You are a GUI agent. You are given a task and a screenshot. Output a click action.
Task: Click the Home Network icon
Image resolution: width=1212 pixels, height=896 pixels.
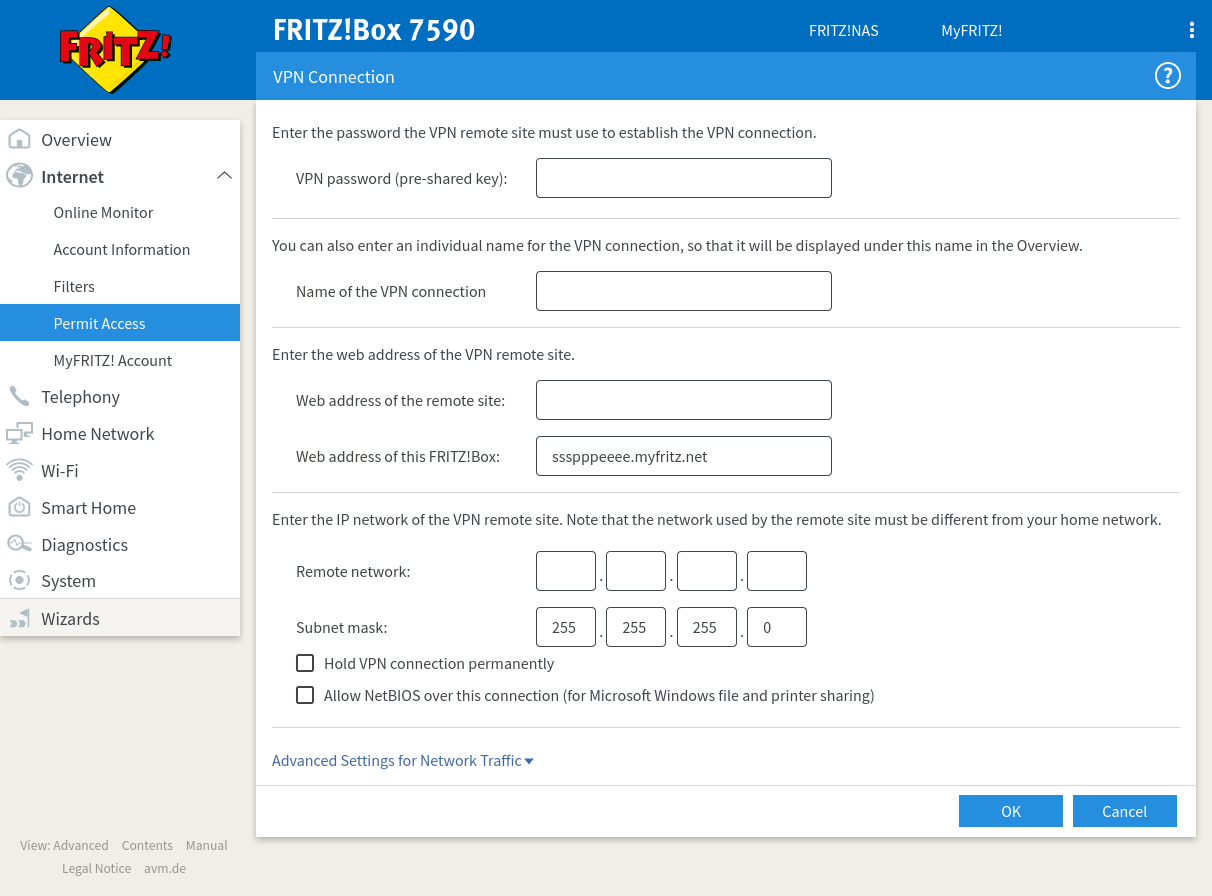(19, 434)
